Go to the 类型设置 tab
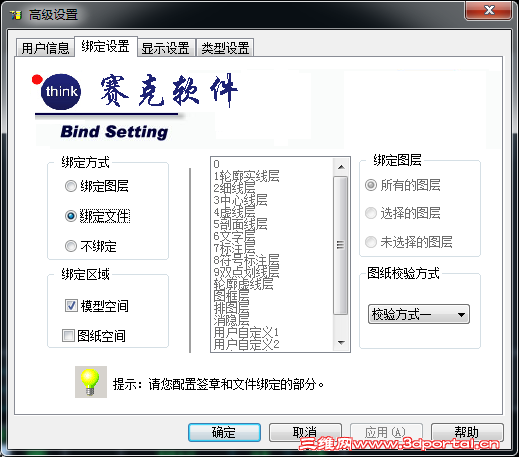Viewport: 519px width, 457px height. click(225, 48)
